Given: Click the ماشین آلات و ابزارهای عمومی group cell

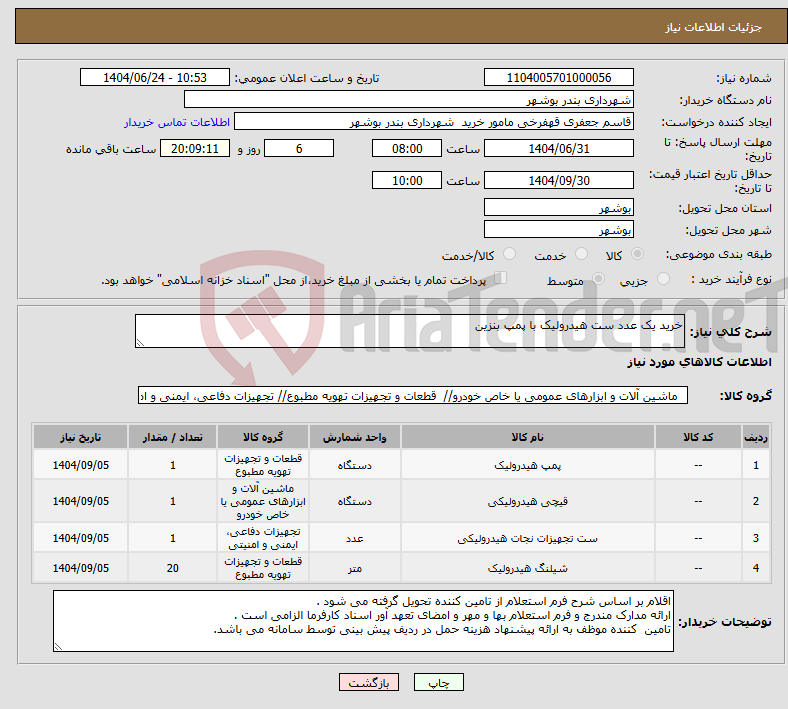Looking at the screenshot, I should point(263,501).
